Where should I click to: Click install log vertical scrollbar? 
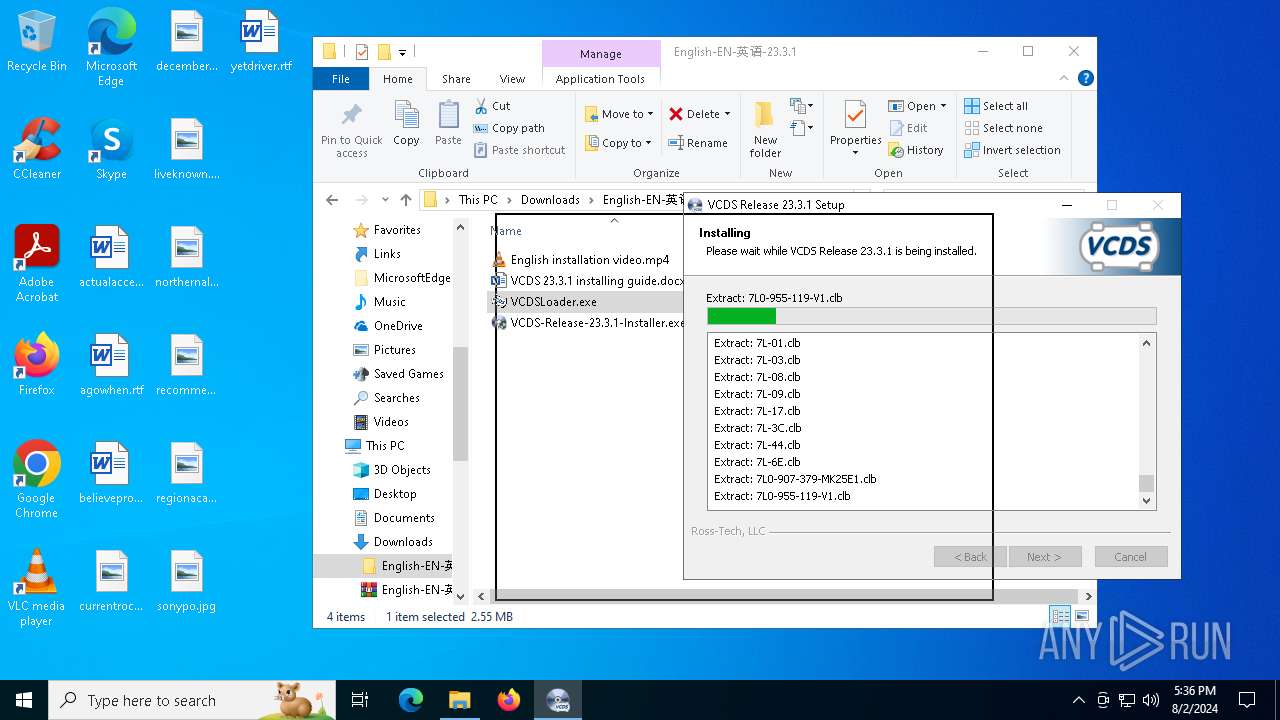[1147, 420]
